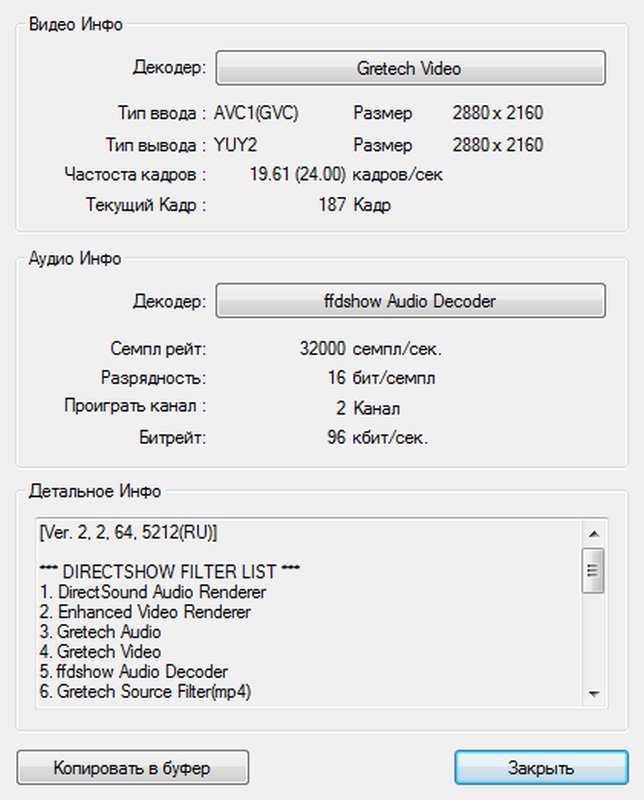Select the line 4. Gretech Video
Image resolution: width=644 pixels, height=800 pixels.
tap(101, 652)
